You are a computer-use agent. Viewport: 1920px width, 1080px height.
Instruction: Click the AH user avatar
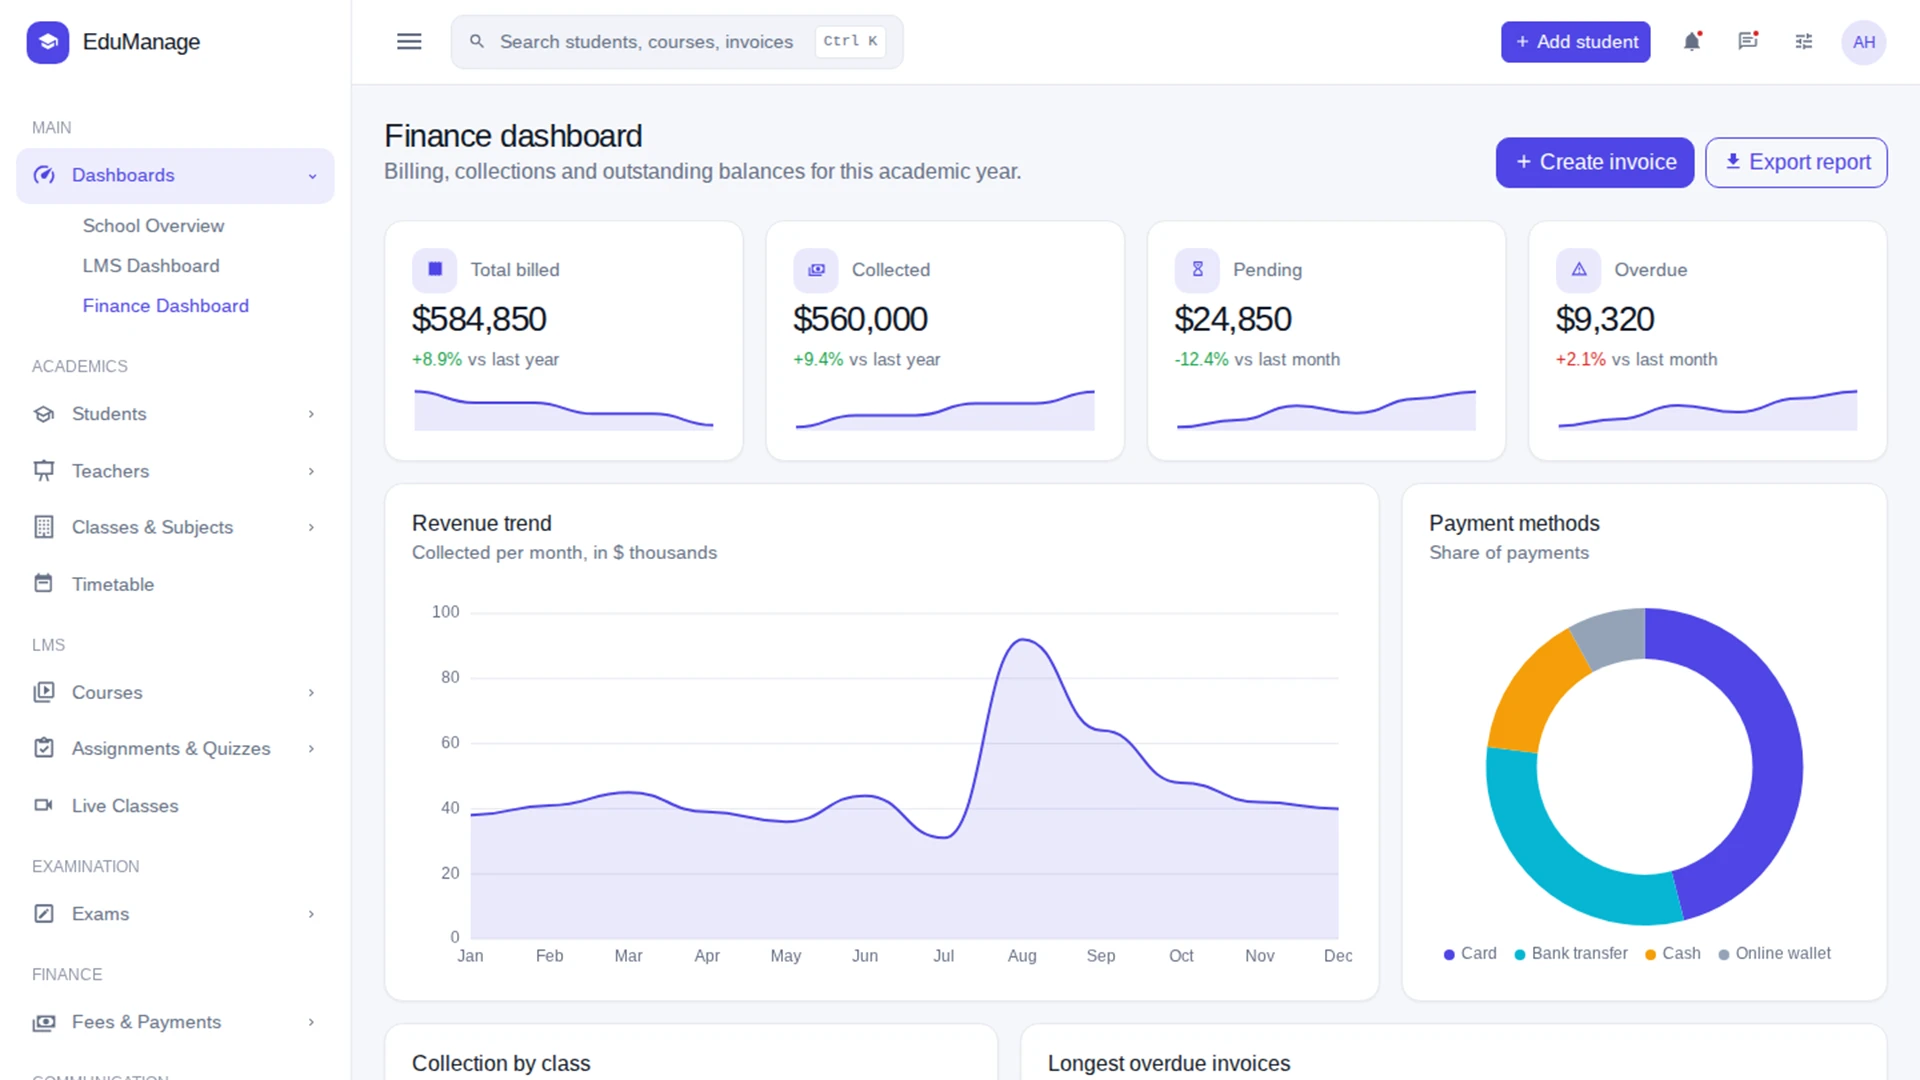click(1864, 42)
